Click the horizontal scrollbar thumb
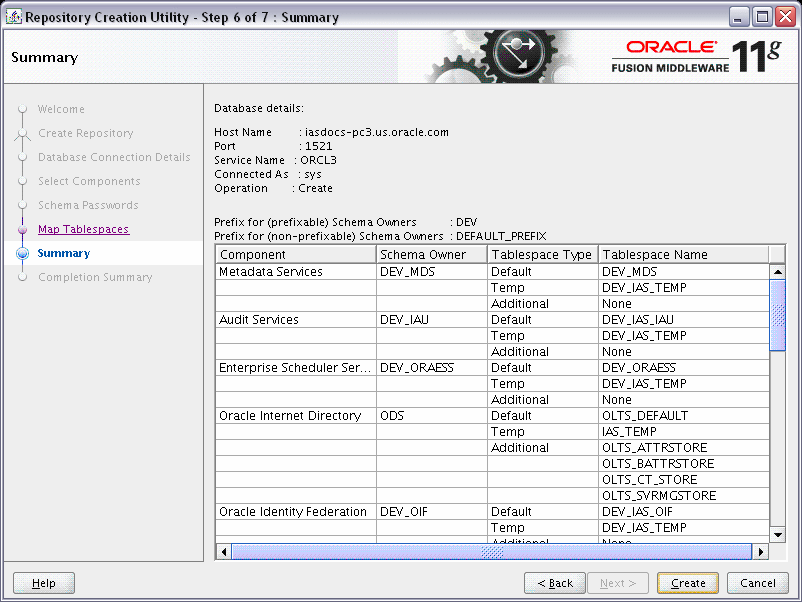 (x=492, y=552)
